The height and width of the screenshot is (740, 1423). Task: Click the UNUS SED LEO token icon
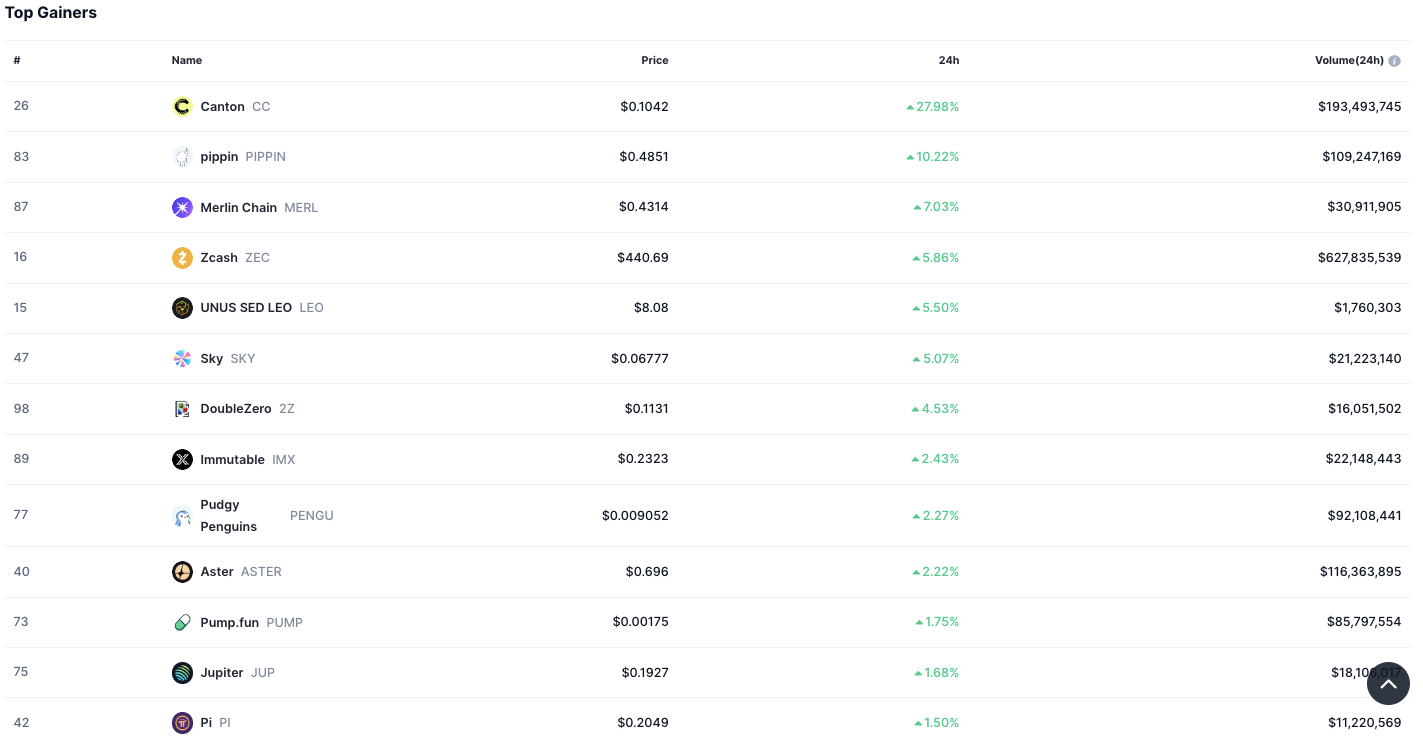182,307
